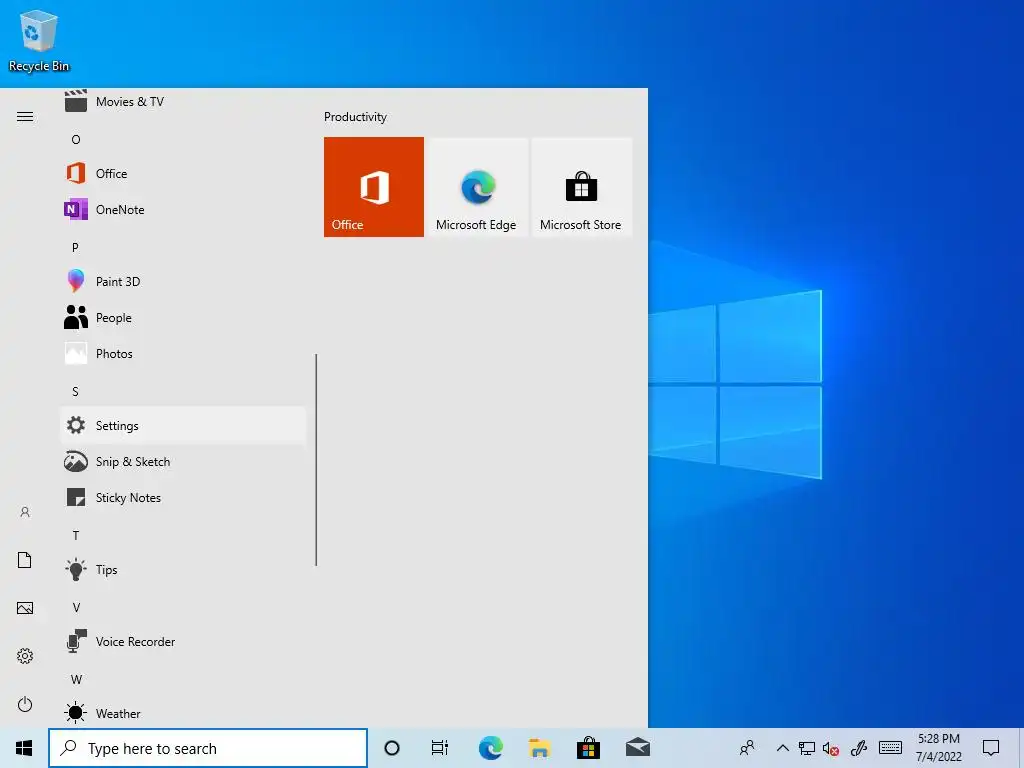This screenshot has height=768, width=1024.
Task: Open Settings from the app list
Action: point(183,426)
